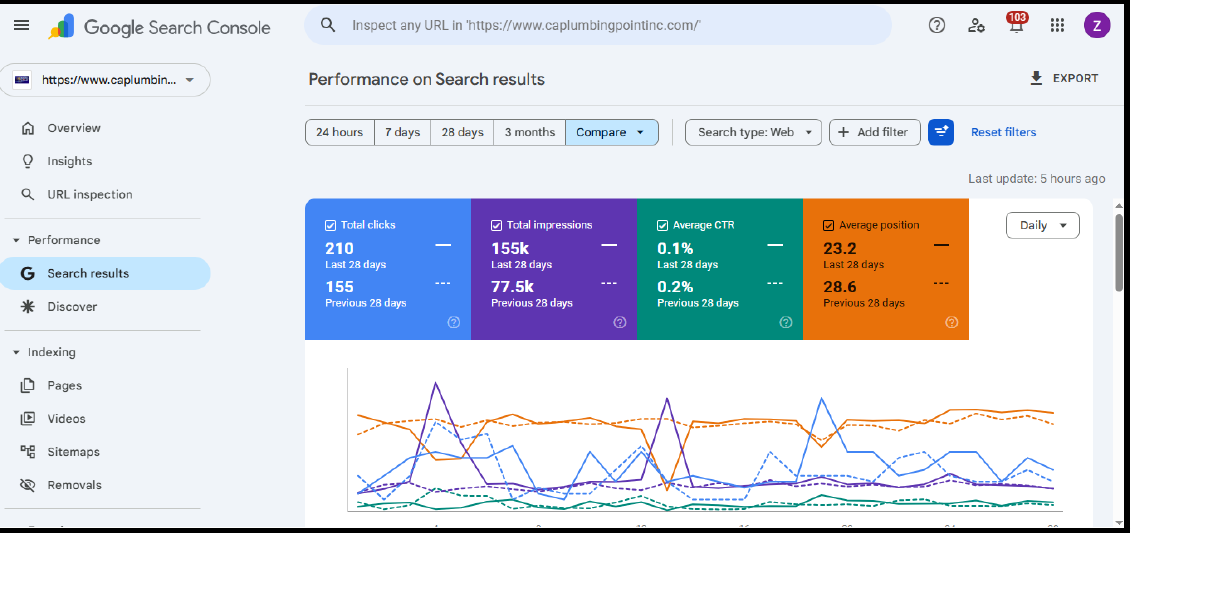
Task: Click the page vertical scrollbar
Action: point(1119,252)
